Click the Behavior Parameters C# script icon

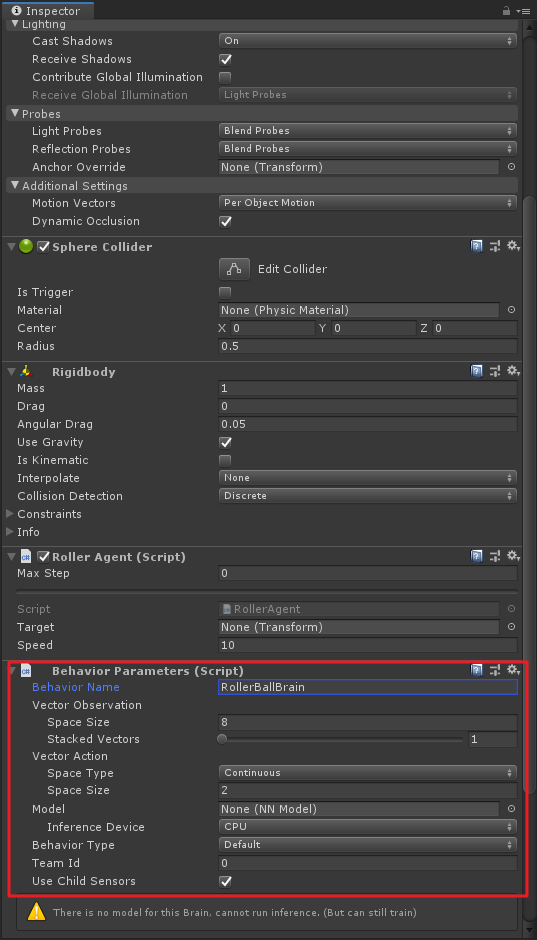click(26, 671)
